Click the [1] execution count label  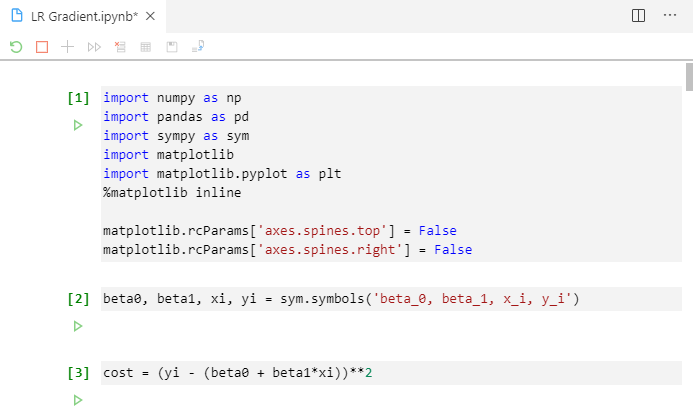77,98
